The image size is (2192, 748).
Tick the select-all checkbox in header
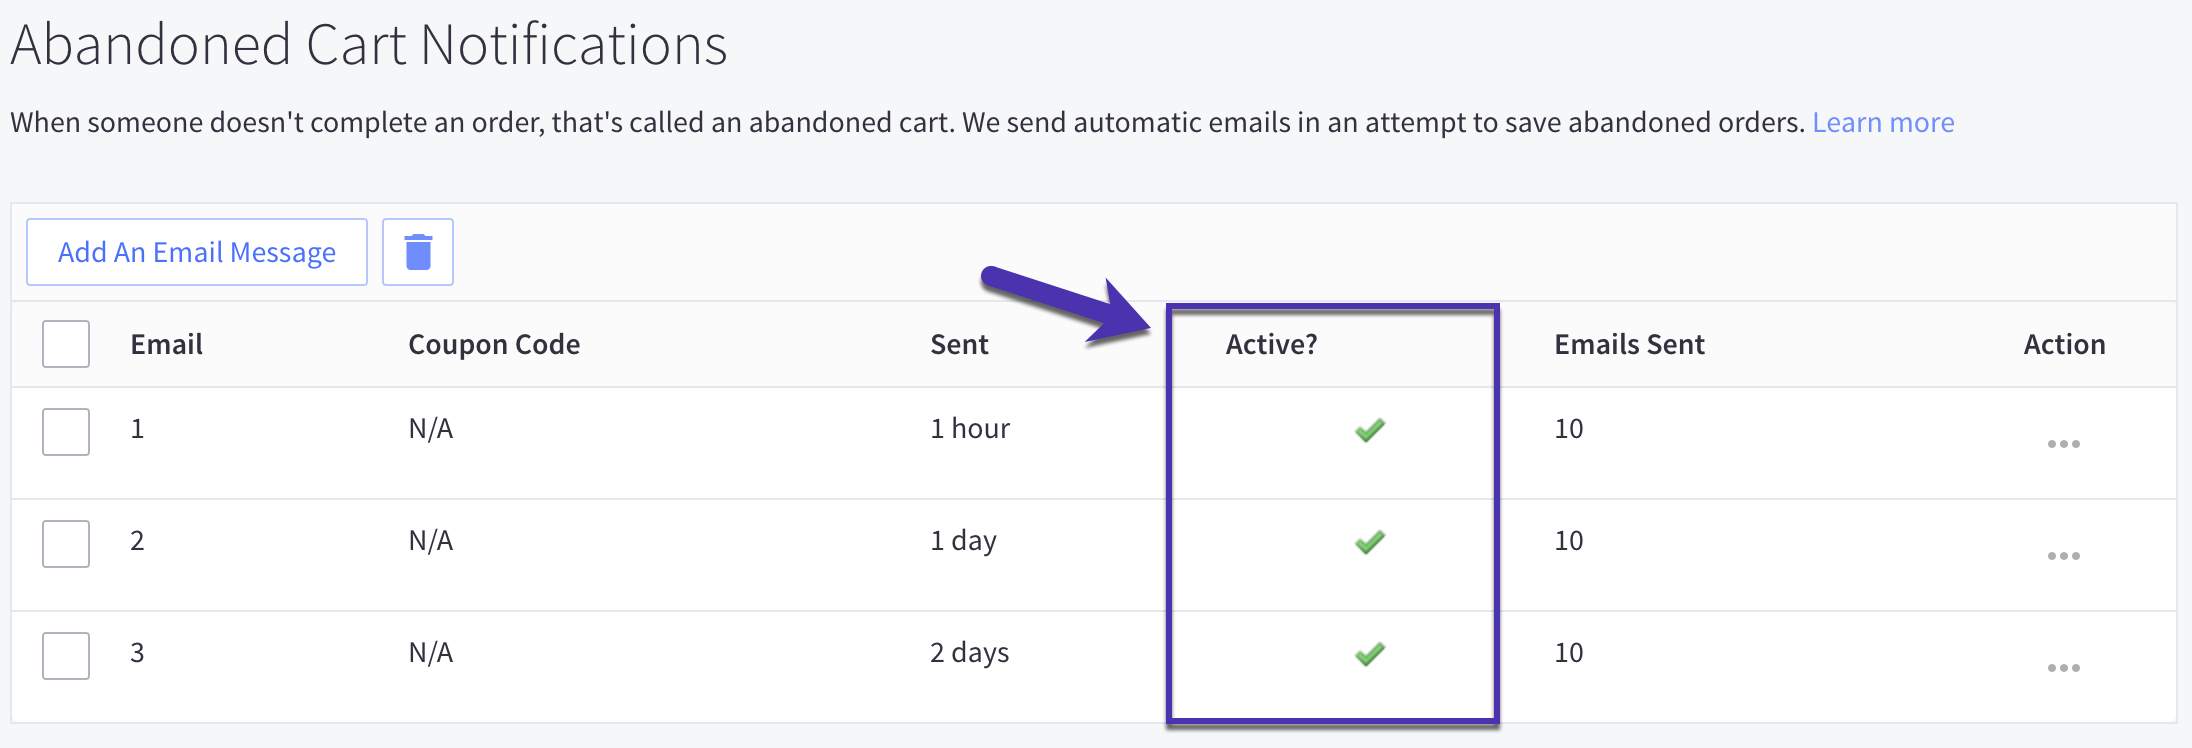[66, 344]
